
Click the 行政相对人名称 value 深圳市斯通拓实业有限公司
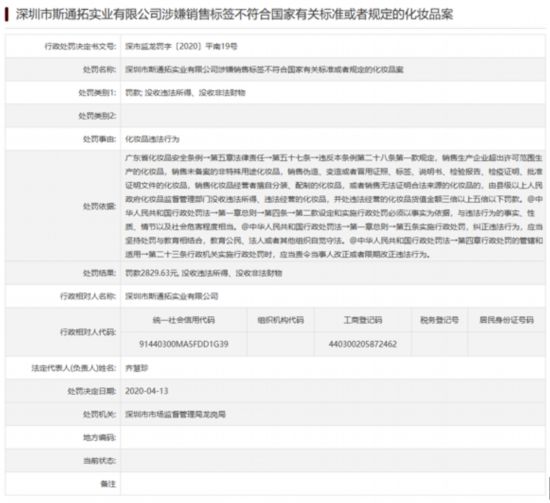(x=172, y=296)
